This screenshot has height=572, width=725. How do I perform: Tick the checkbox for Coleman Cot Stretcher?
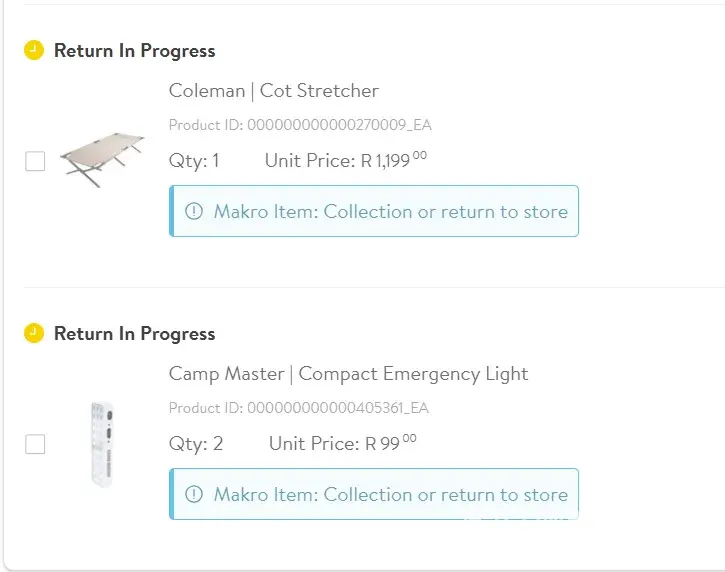coord(35,161)
